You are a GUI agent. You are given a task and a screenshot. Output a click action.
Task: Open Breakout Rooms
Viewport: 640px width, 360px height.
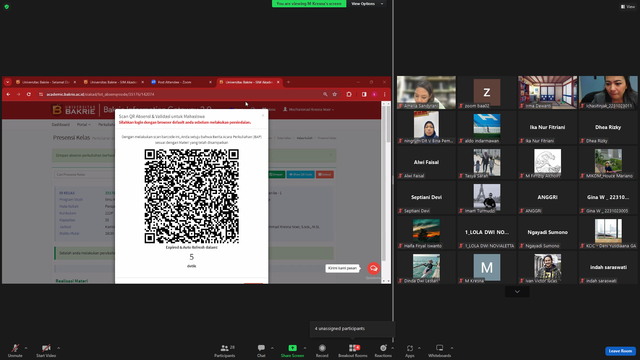click(353, 350)
